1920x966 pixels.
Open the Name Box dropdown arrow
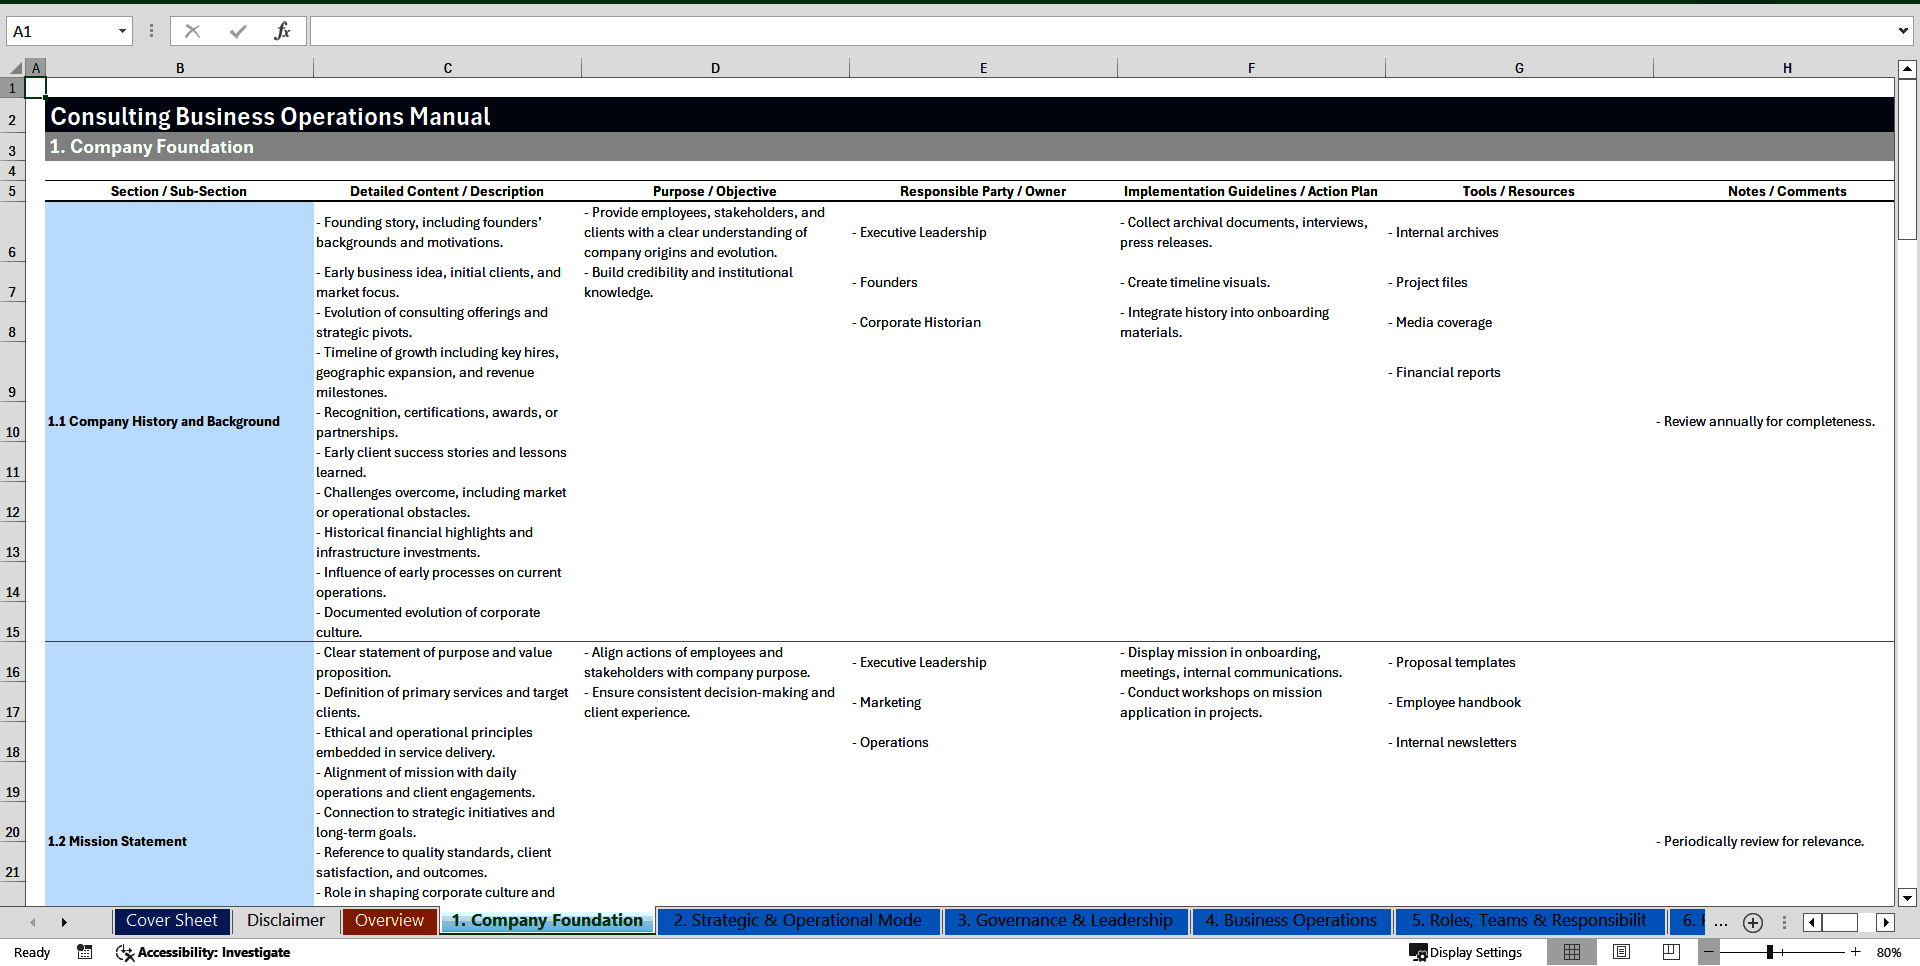pyautogui.click(x=124, y=31)
